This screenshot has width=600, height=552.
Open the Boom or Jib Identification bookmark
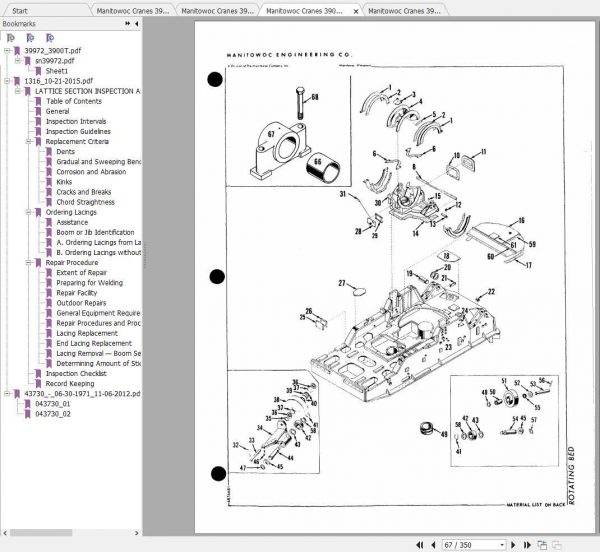pos(95,232)
